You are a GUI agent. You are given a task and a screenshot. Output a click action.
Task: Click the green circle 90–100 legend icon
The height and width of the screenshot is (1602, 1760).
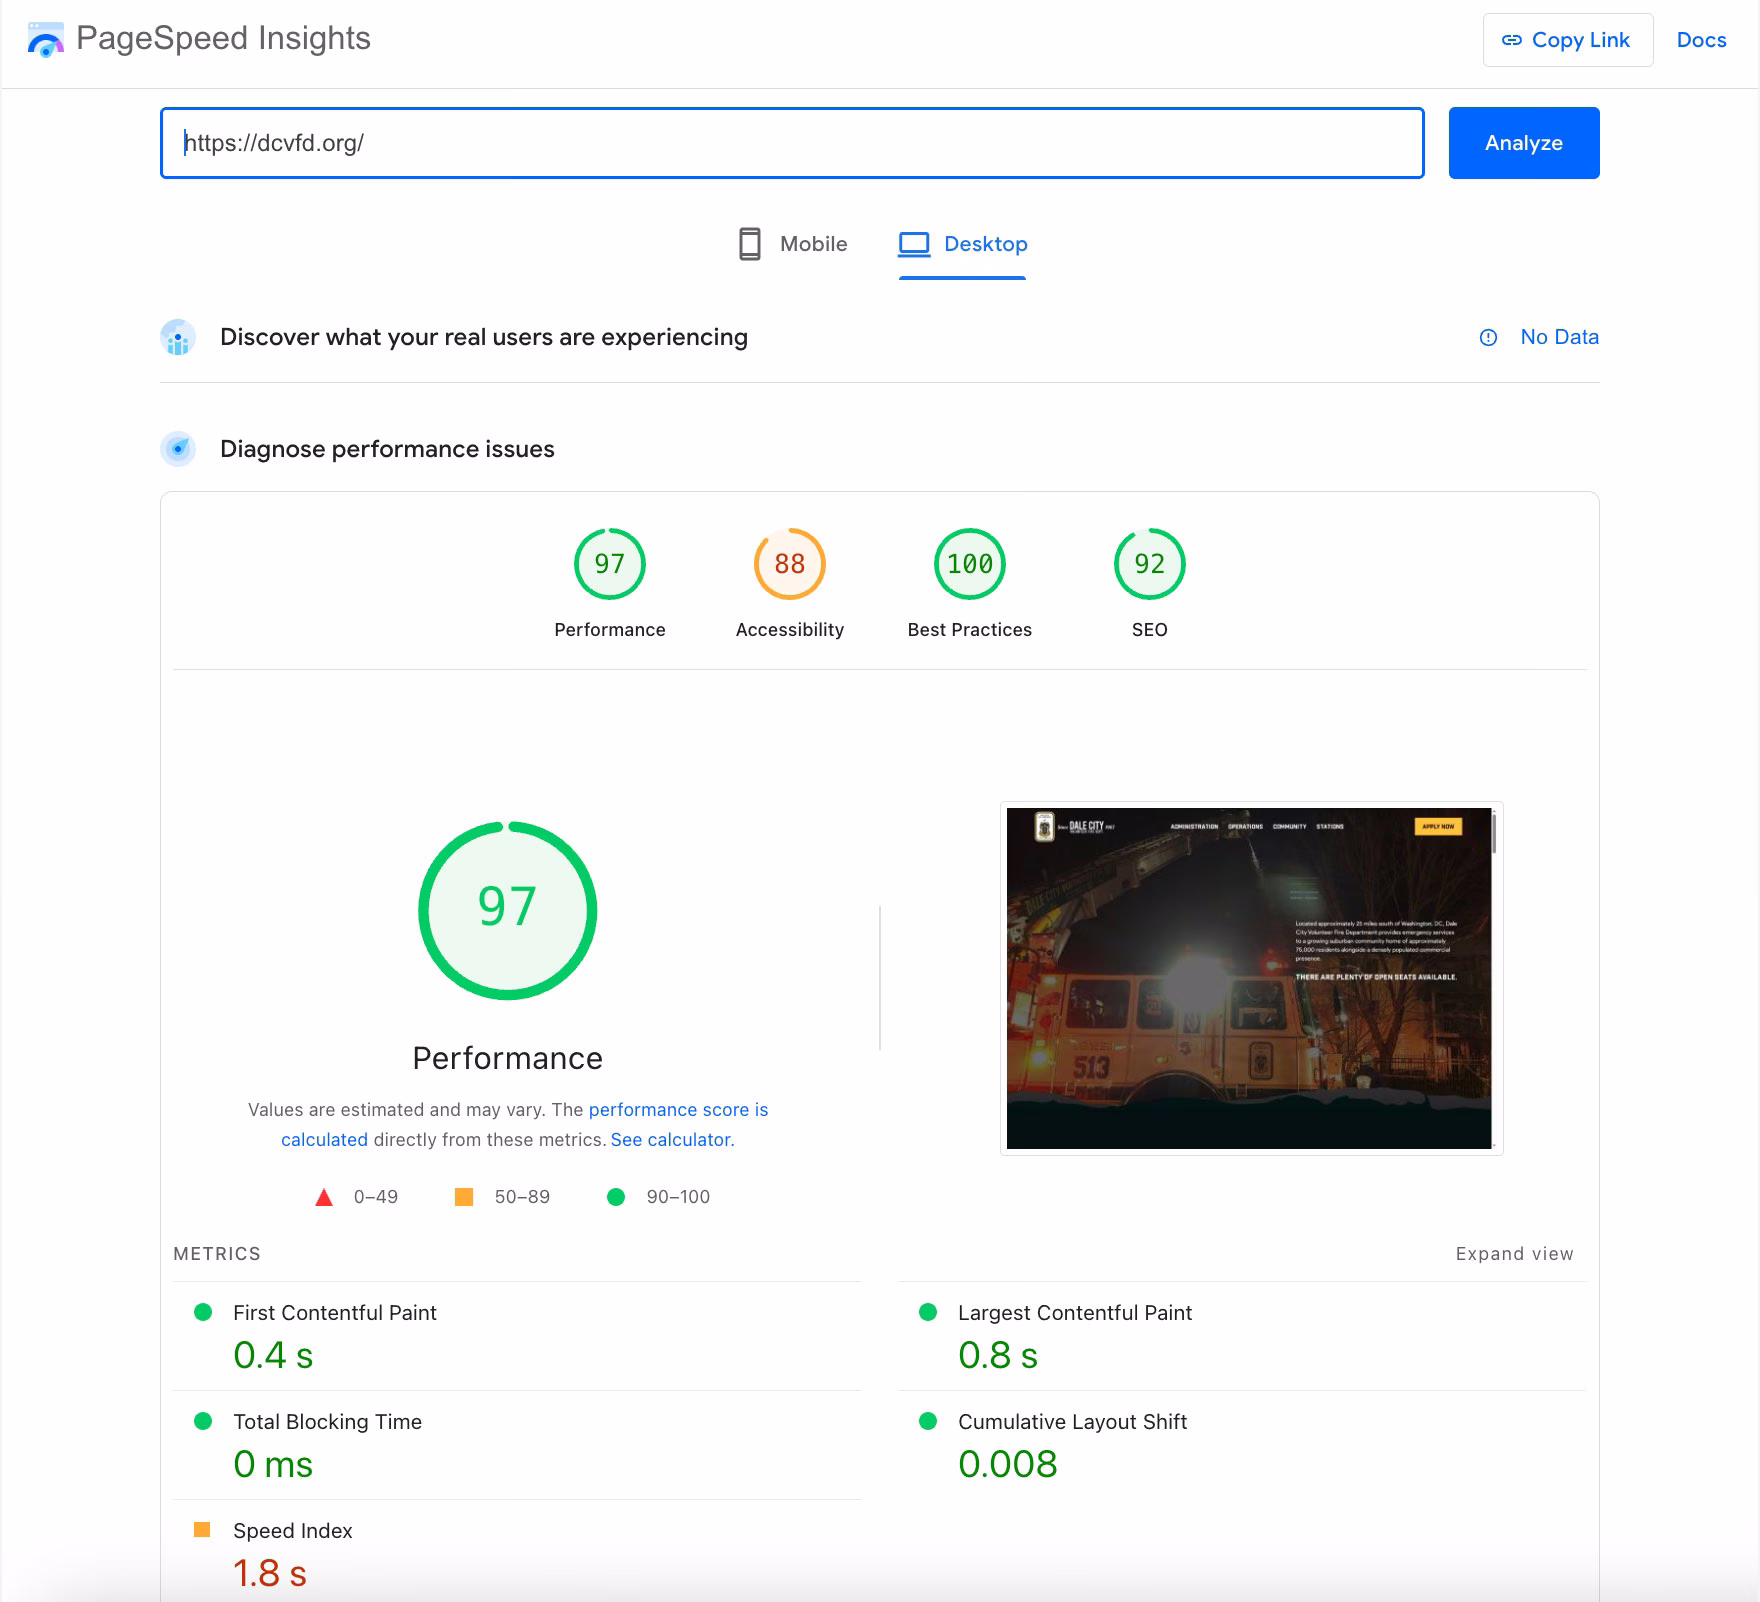pyautogui.click(x=616, y=1197)
